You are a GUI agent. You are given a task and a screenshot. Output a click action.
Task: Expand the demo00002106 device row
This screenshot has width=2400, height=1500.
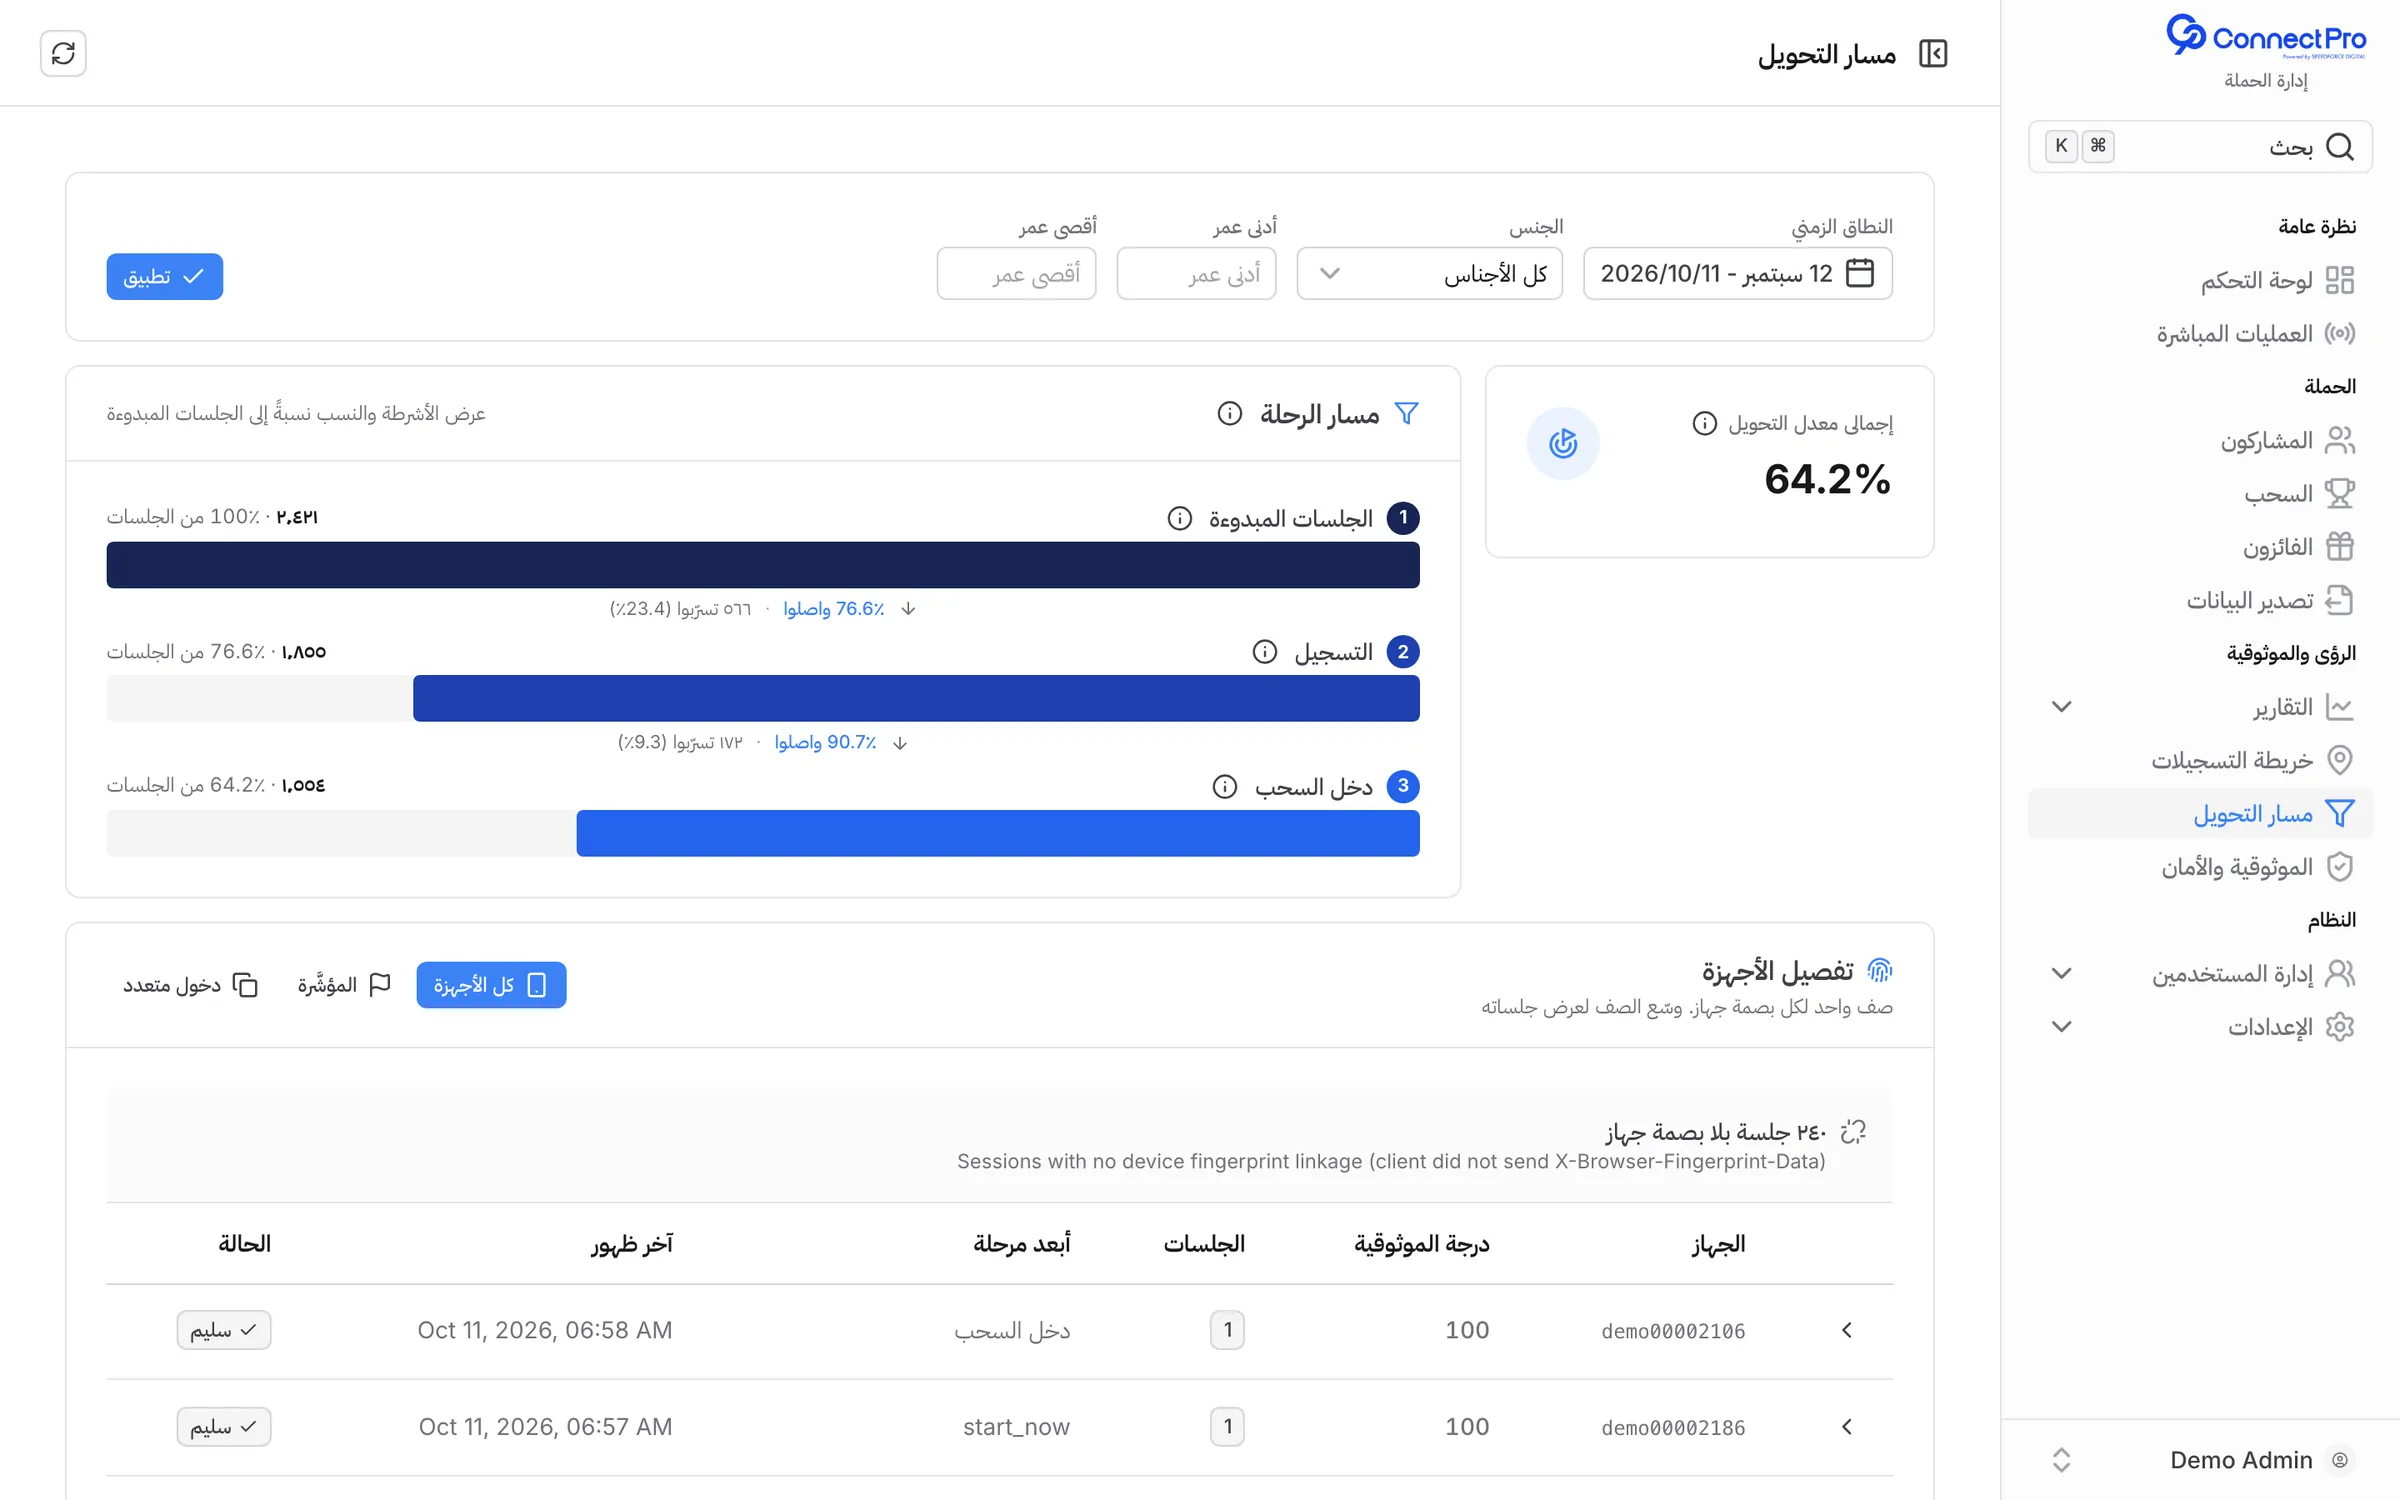pyautogui.click(x=1847, y=1330)
